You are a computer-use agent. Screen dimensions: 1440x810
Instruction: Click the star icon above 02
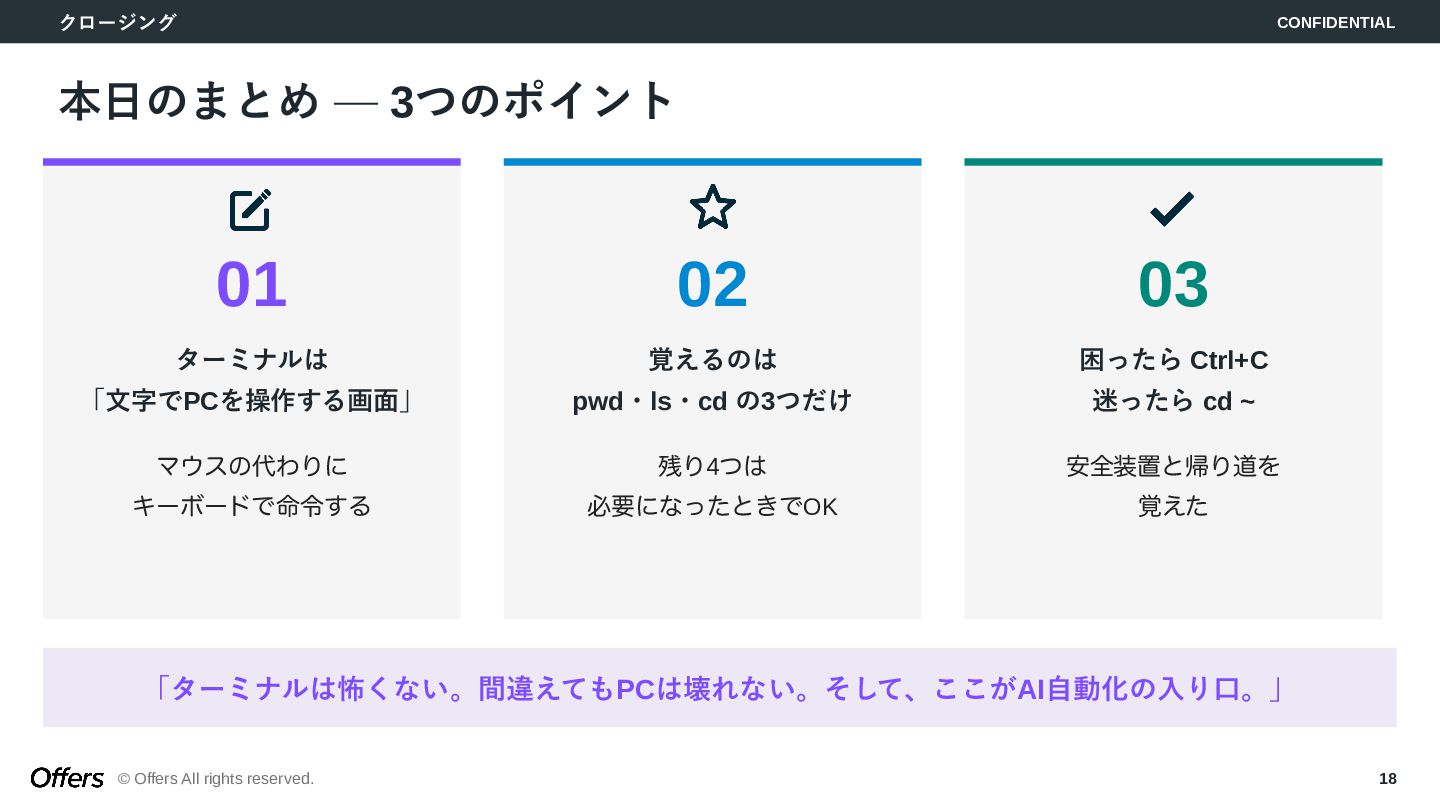713,207
